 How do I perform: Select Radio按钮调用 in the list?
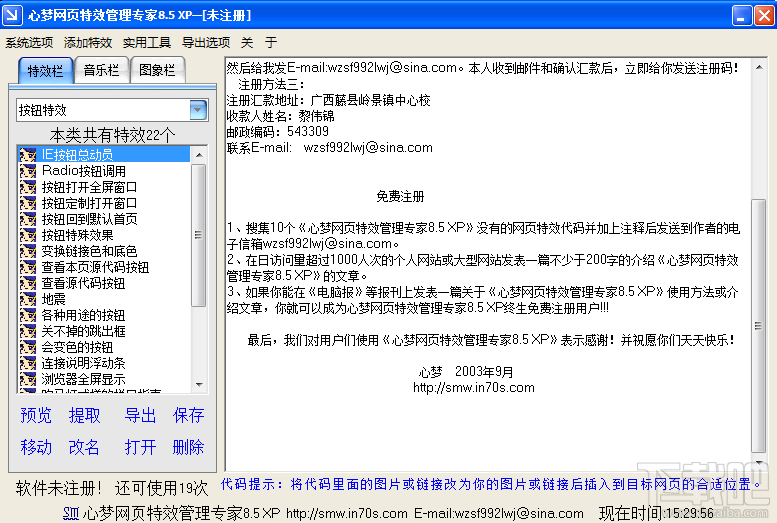pos(104,171)
